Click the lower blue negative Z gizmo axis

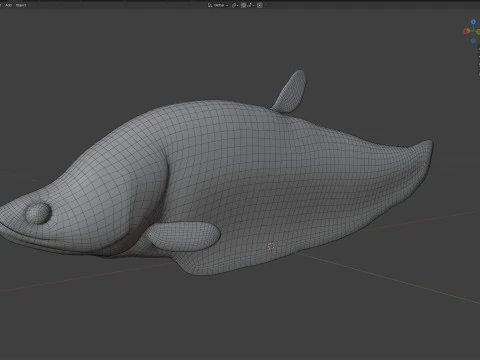tap(473, 40)
